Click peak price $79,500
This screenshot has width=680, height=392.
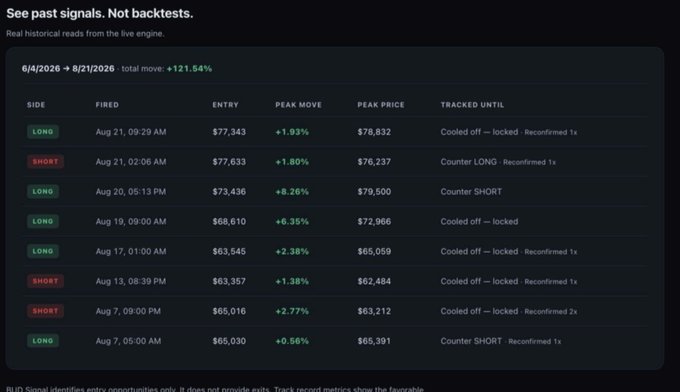[x=374, y=192]
